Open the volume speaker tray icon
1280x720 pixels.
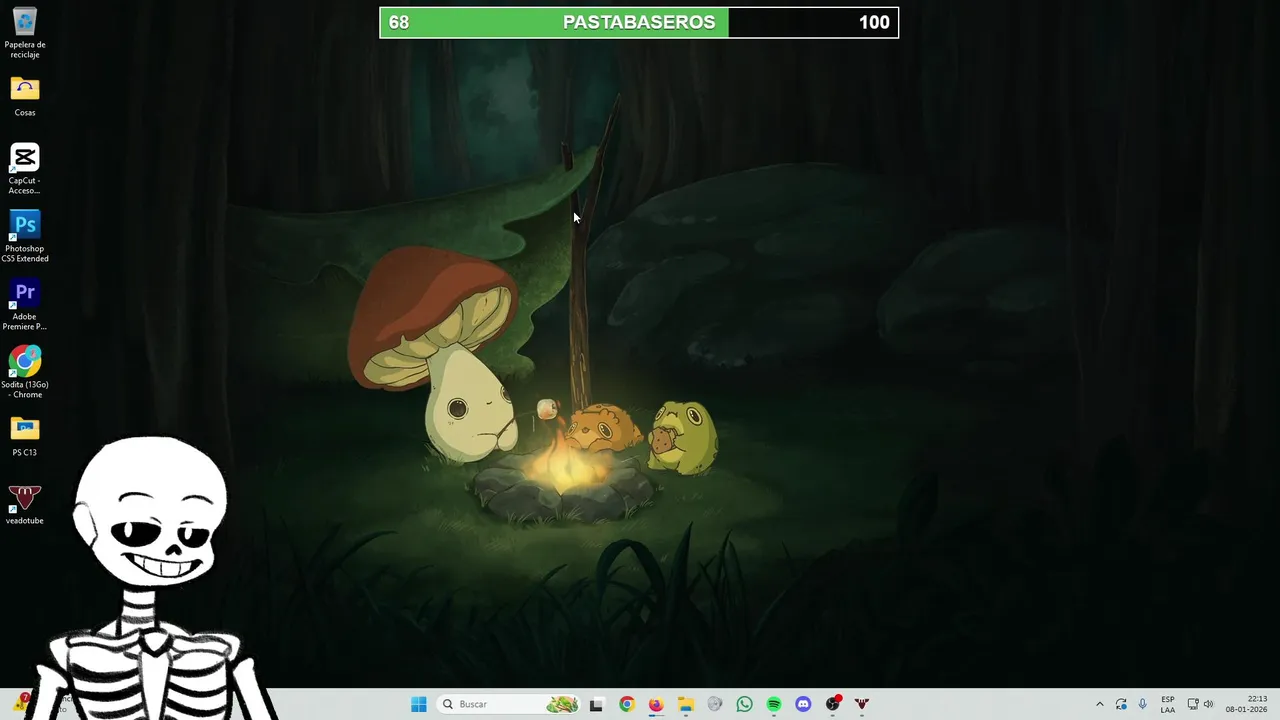[x=1208, y=704]
